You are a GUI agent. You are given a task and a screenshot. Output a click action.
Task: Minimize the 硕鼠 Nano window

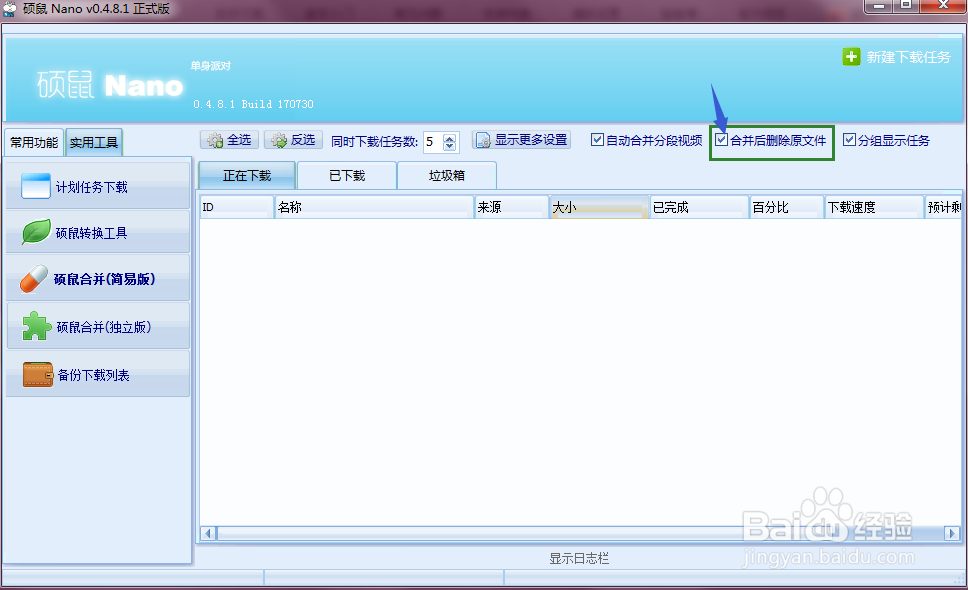(878, 6)
